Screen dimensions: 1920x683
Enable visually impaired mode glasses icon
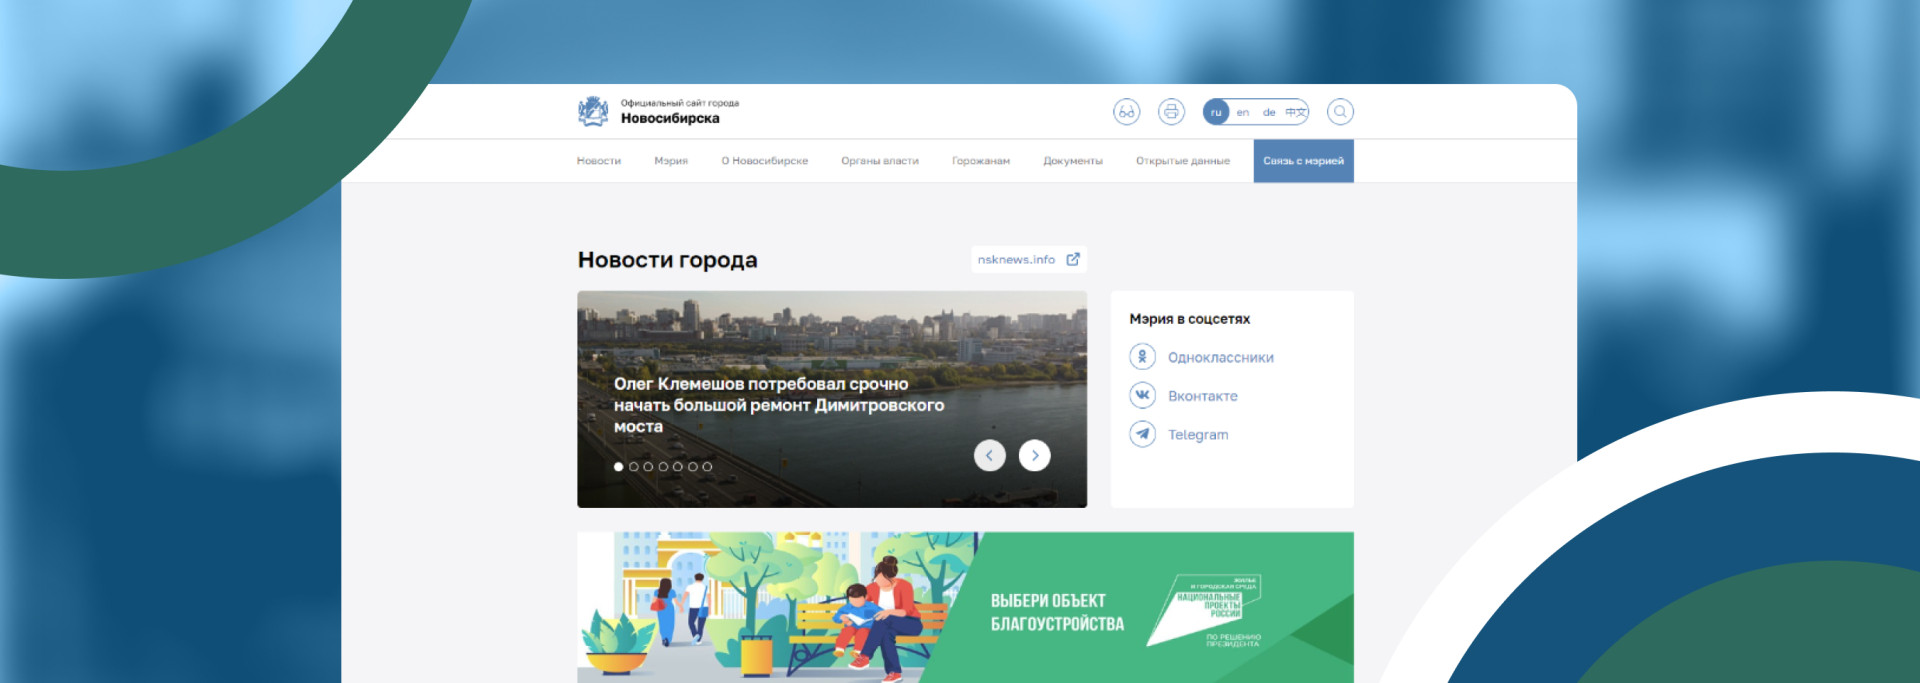[x=1126, y=112]
